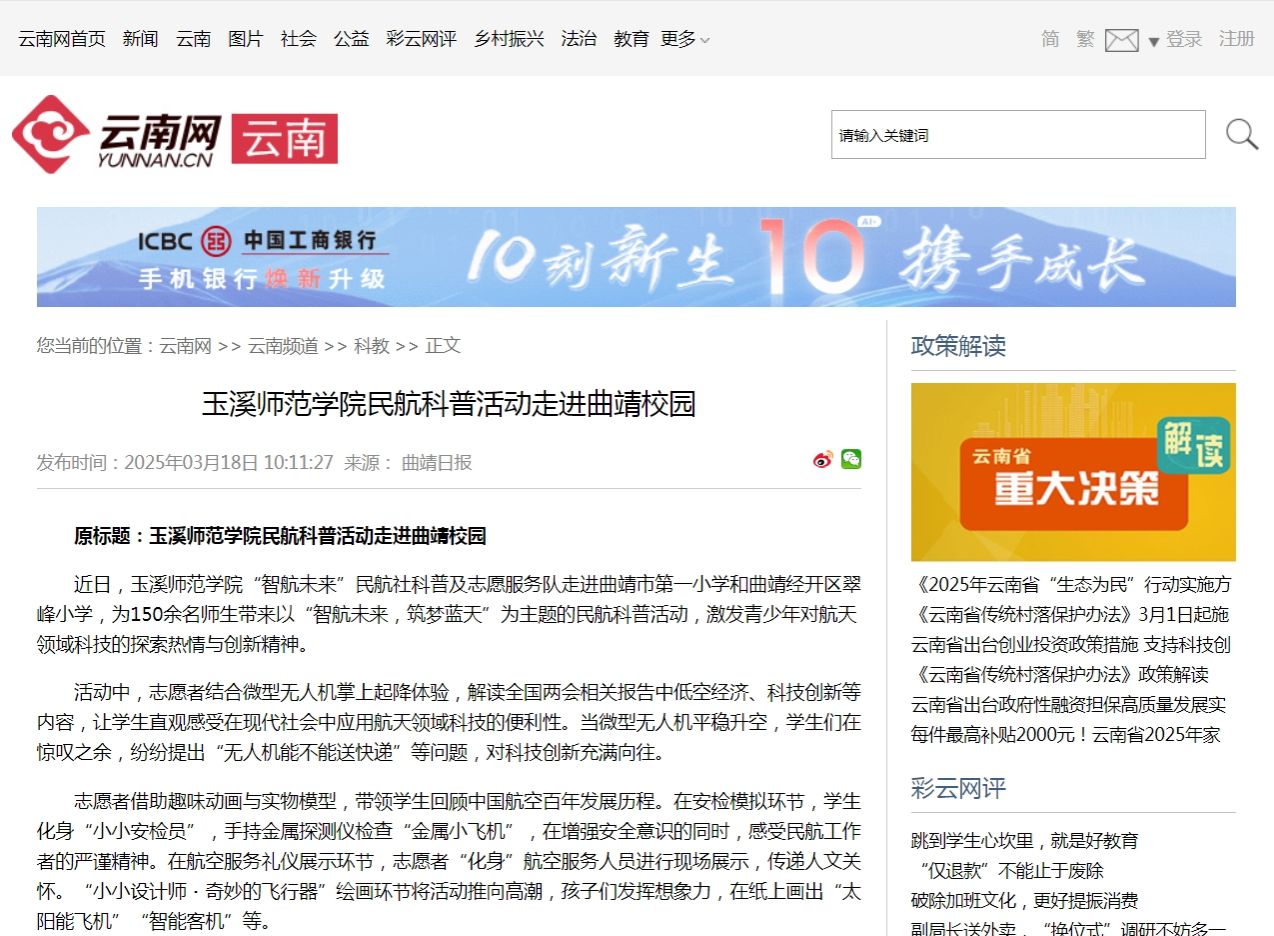This screenshot has width=1274, height=936.
Task: Open the 重大决策 解读 policy image
Action: (x=1072, y=472)
